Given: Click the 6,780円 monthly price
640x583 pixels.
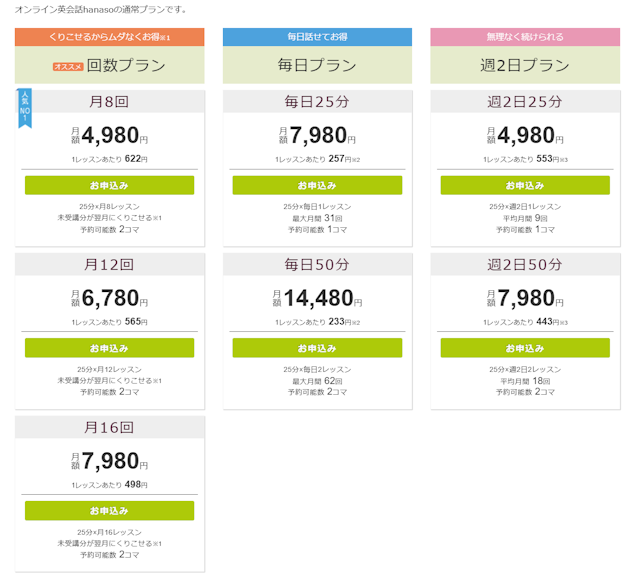Looking at the screenshot, I should [x=109, y=298].
